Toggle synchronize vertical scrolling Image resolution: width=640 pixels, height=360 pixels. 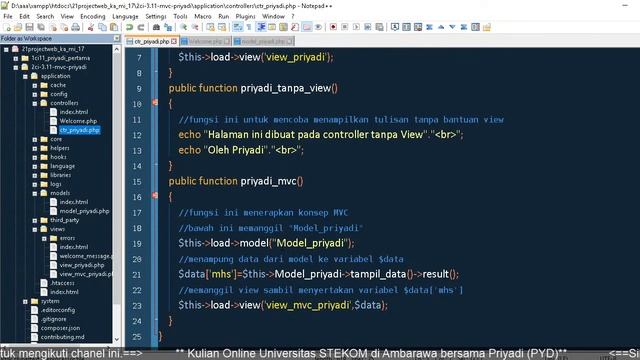coord(211,27)
